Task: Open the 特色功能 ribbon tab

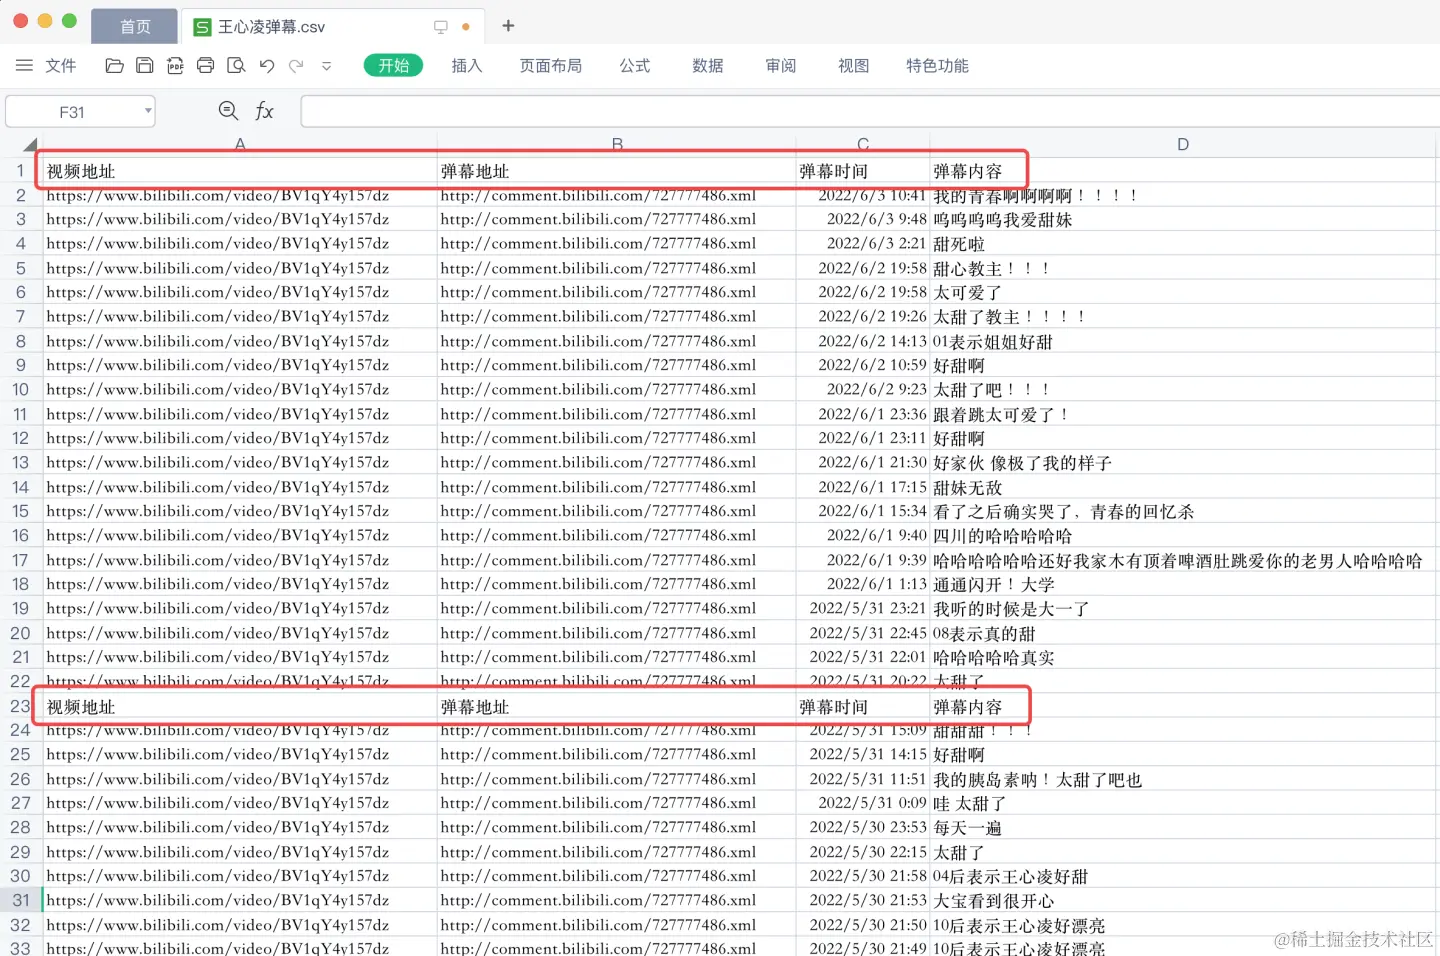Action: click(938, 66)
